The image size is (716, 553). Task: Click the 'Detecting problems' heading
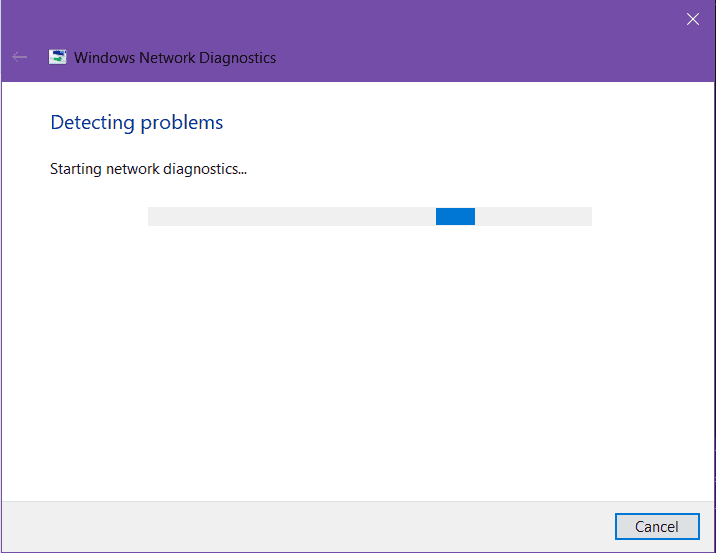(x=137, y=122)
